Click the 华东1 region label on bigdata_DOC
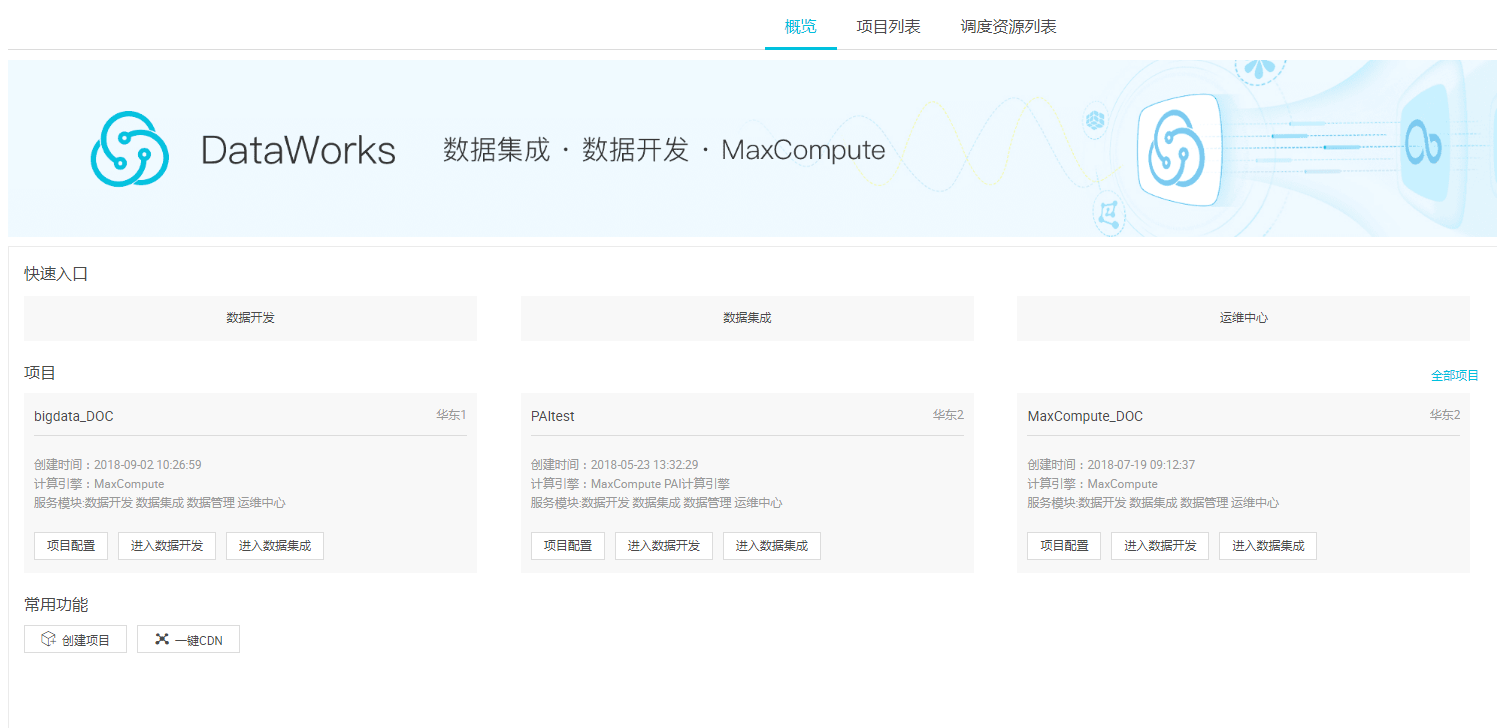The image size is (1497, 728). pos(451,414)
